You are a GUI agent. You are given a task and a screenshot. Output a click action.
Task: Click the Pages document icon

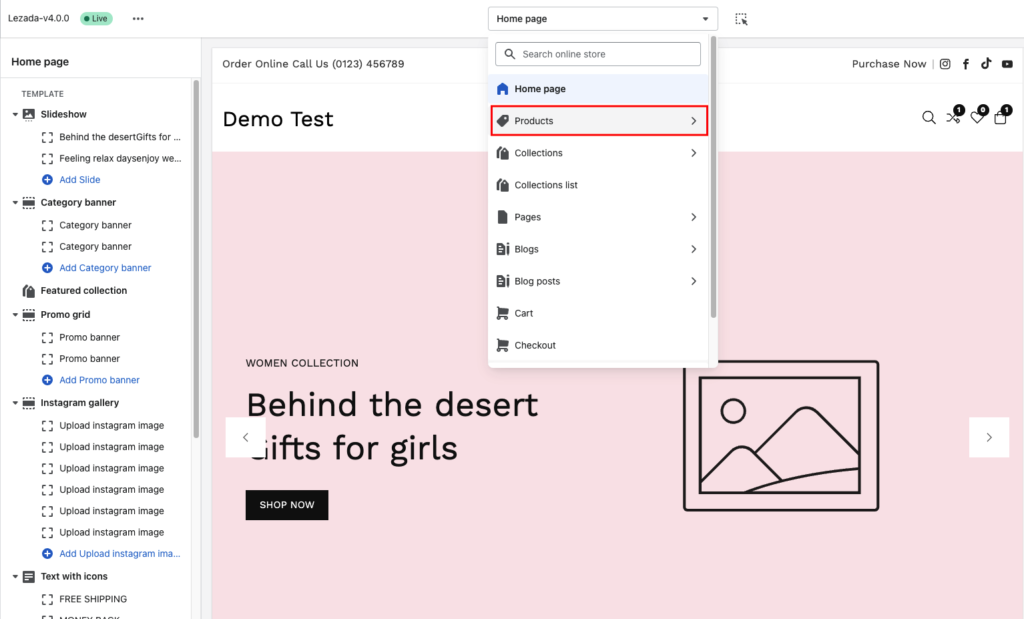pyautogui.click(x=502, y=217)
